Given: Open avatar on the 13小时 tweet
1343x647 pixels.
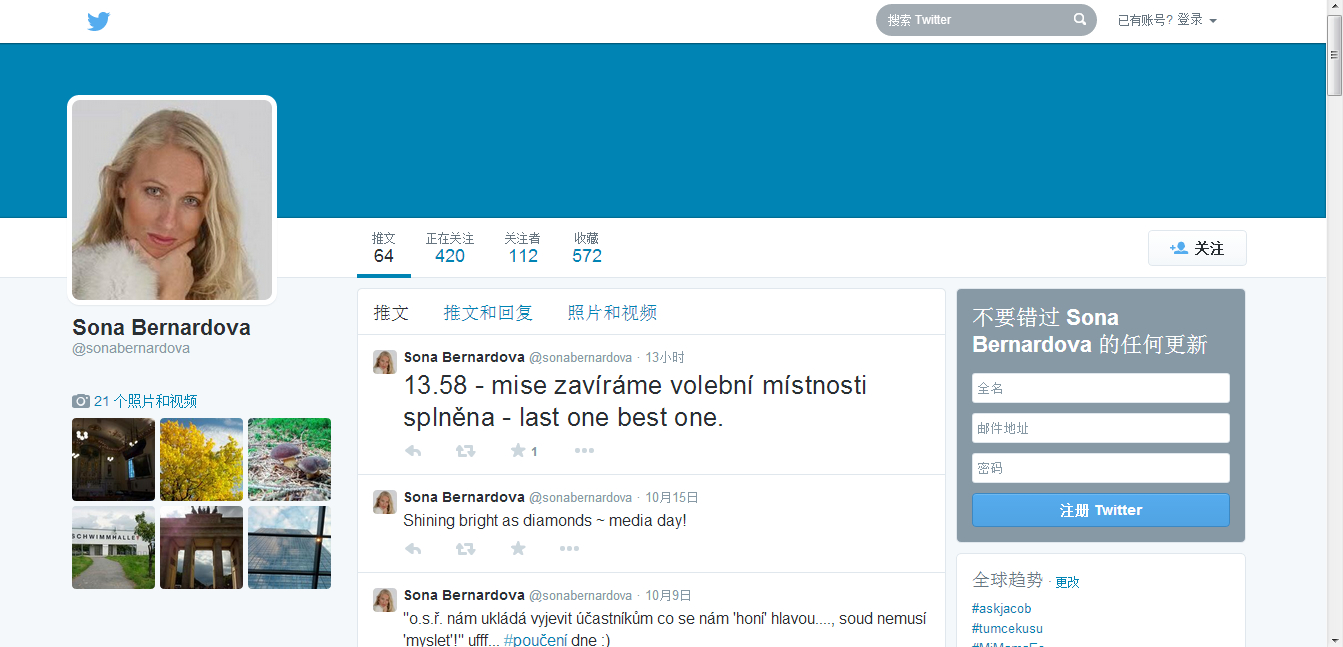Looking at the screenshot, I should (385, 362).
